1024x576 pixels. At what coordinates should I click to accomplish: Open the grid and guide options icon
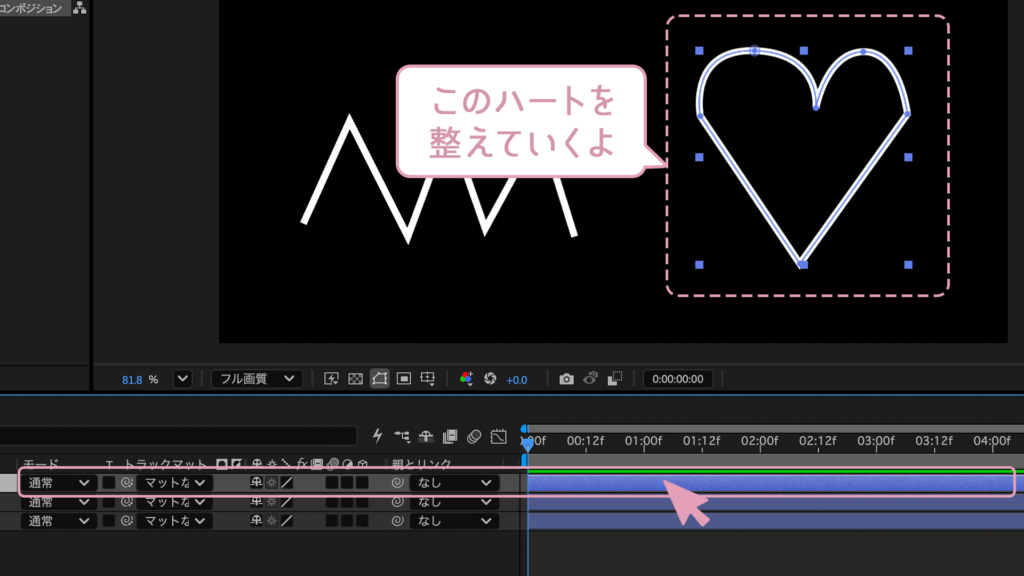coord(428,379)
